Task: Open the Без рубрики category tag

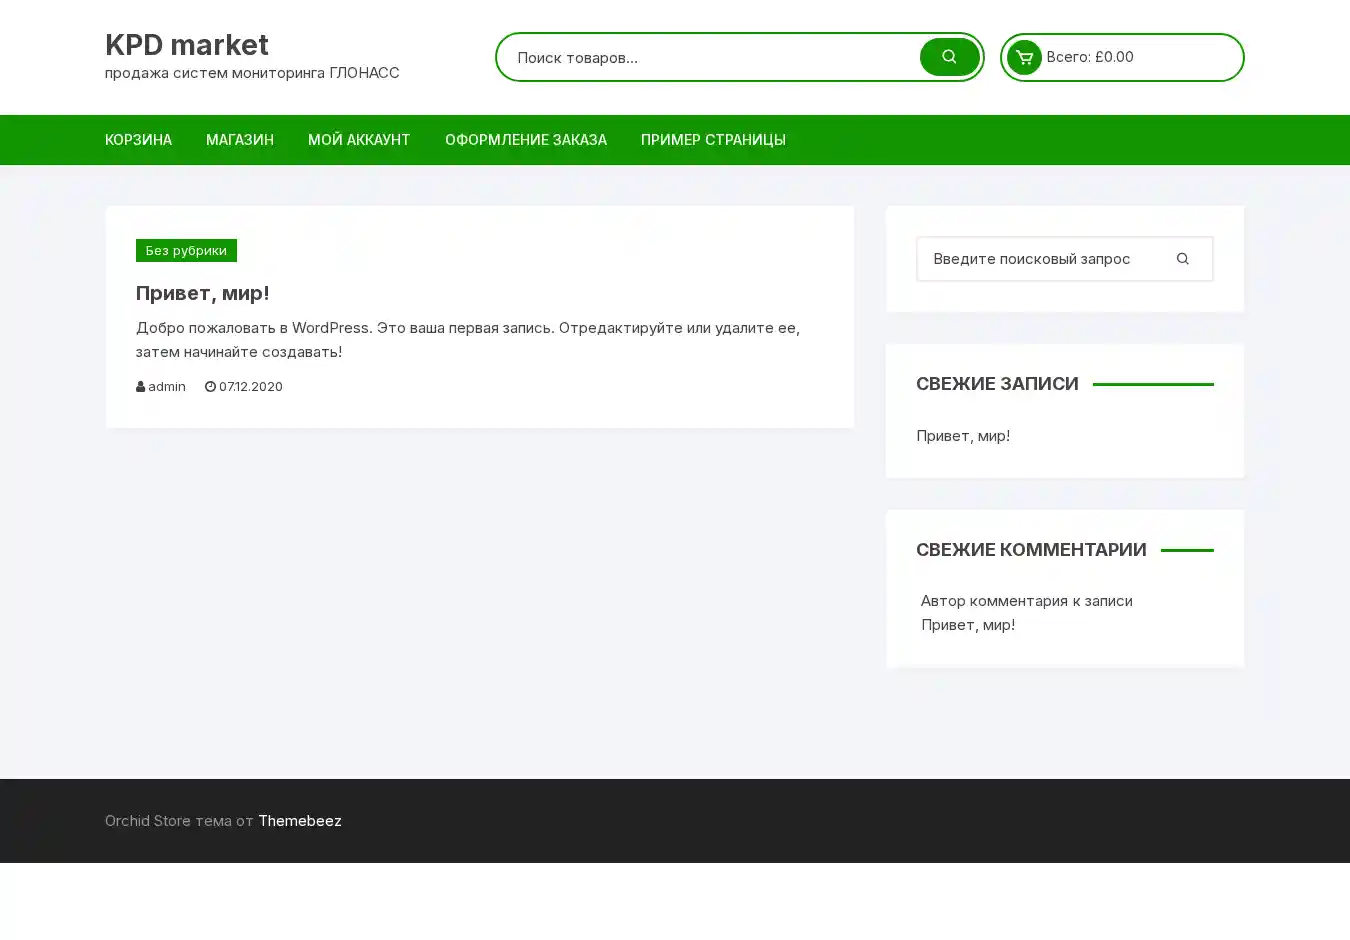Action: click(186, 251)
